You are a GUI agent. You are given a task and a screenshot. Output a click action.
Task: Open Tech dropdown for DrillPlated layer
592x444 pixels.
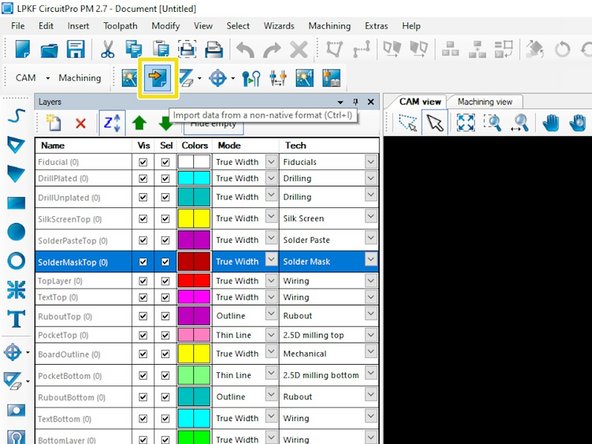coord(371,178)
